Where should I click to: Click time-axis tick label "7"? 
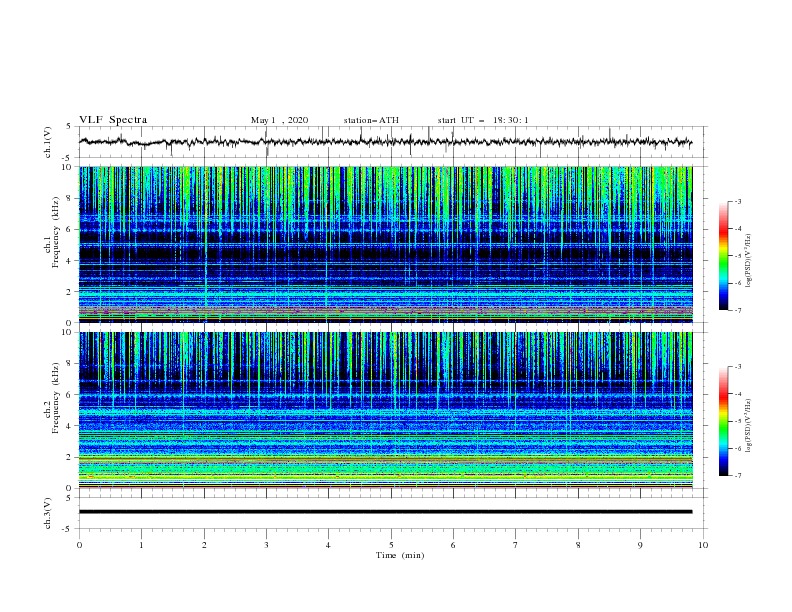point(516,545)
